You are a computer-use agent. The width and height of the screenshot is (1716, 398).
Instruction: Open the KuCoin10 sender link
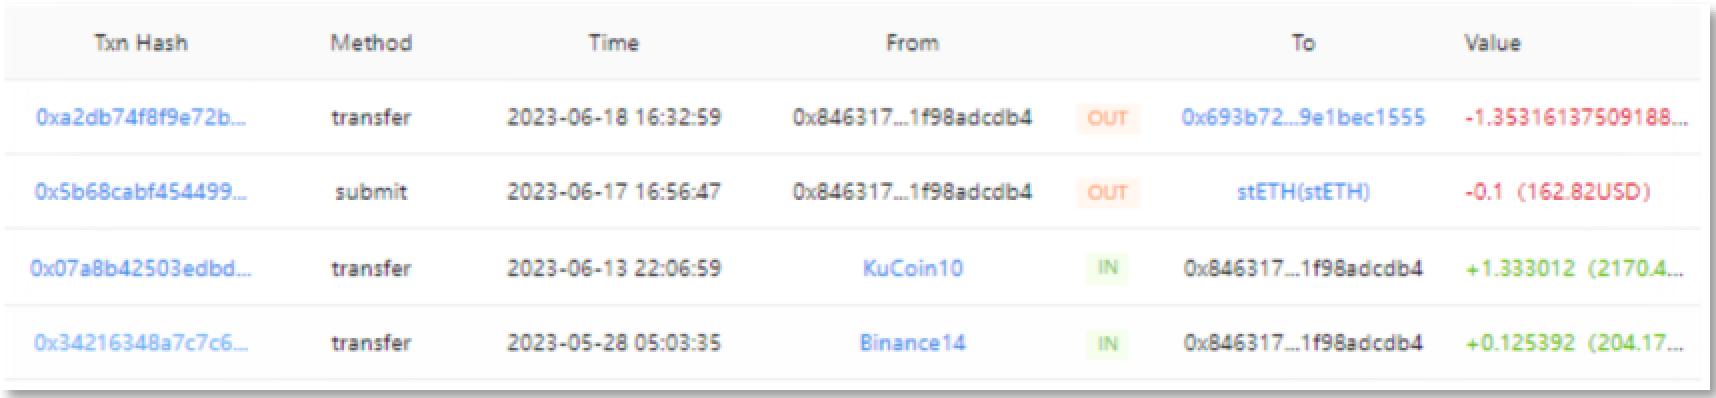tap(912, 268)
